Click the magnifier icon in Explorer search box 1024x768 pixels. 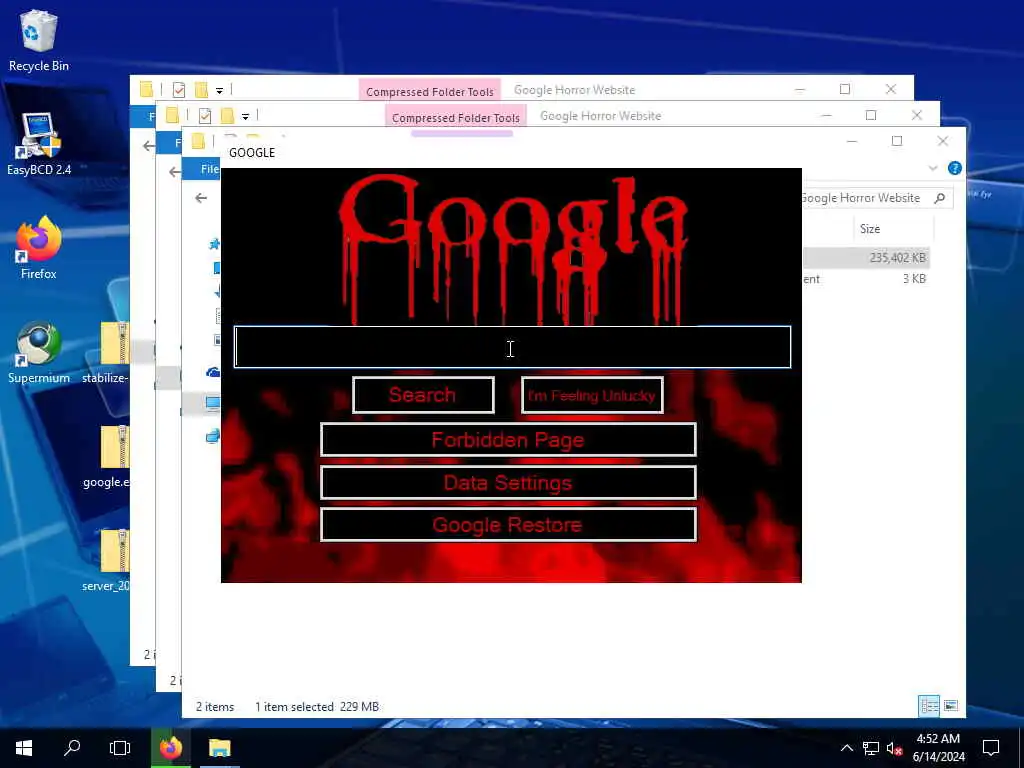pos(940,198)
